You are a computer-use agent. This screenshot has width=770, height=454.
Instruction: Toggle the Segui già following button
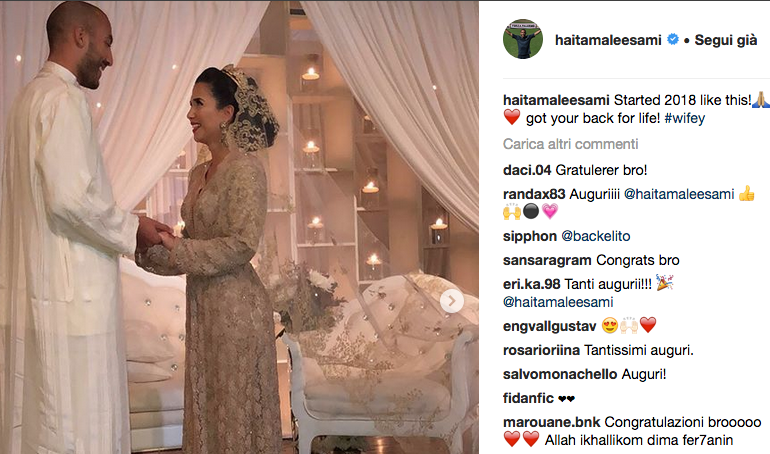726,40
